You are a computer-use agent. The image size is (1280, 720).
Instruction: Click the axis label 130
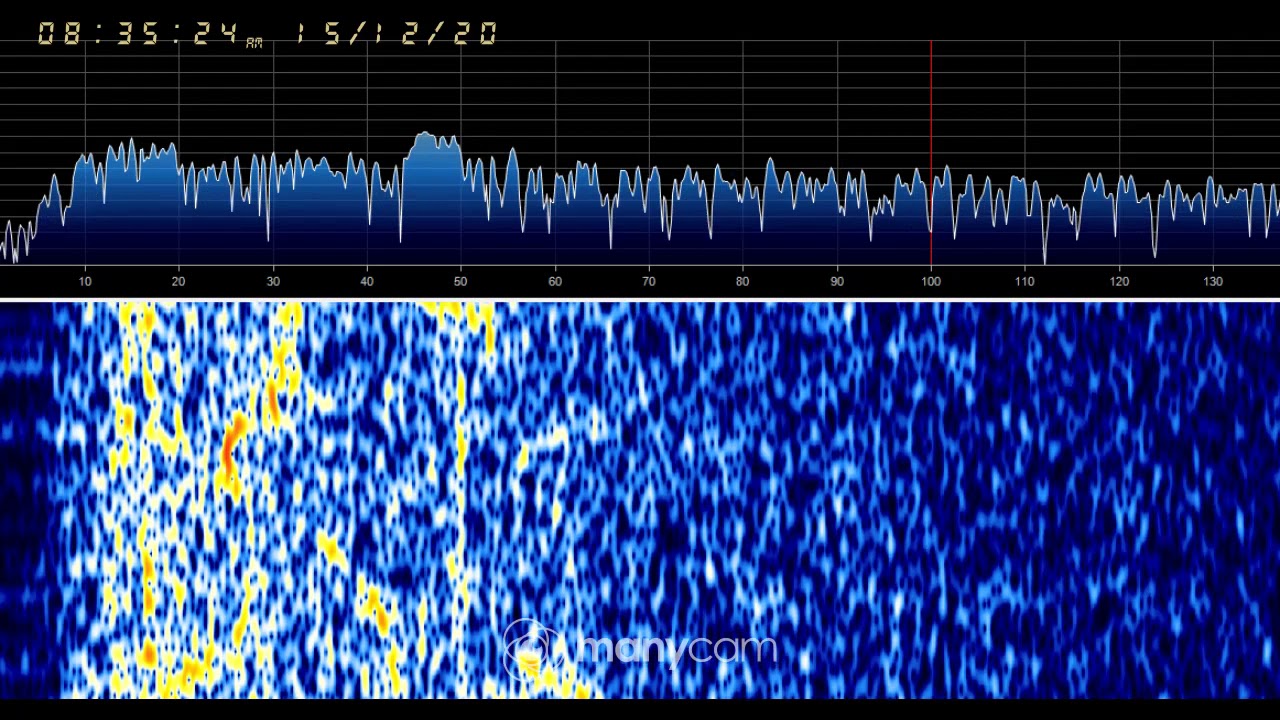click(x=1213, y=282)
